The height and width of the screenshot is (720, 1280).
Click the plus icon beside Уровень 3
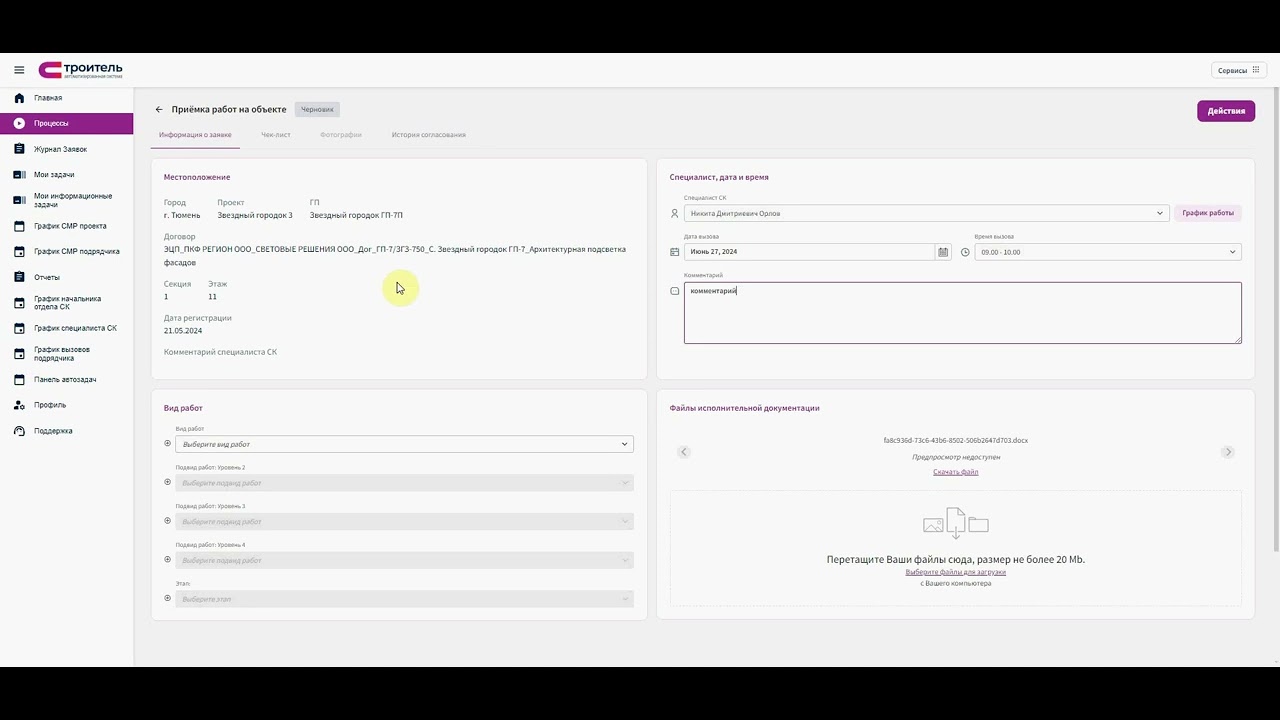pyautogui.click(x=167, y=521)
